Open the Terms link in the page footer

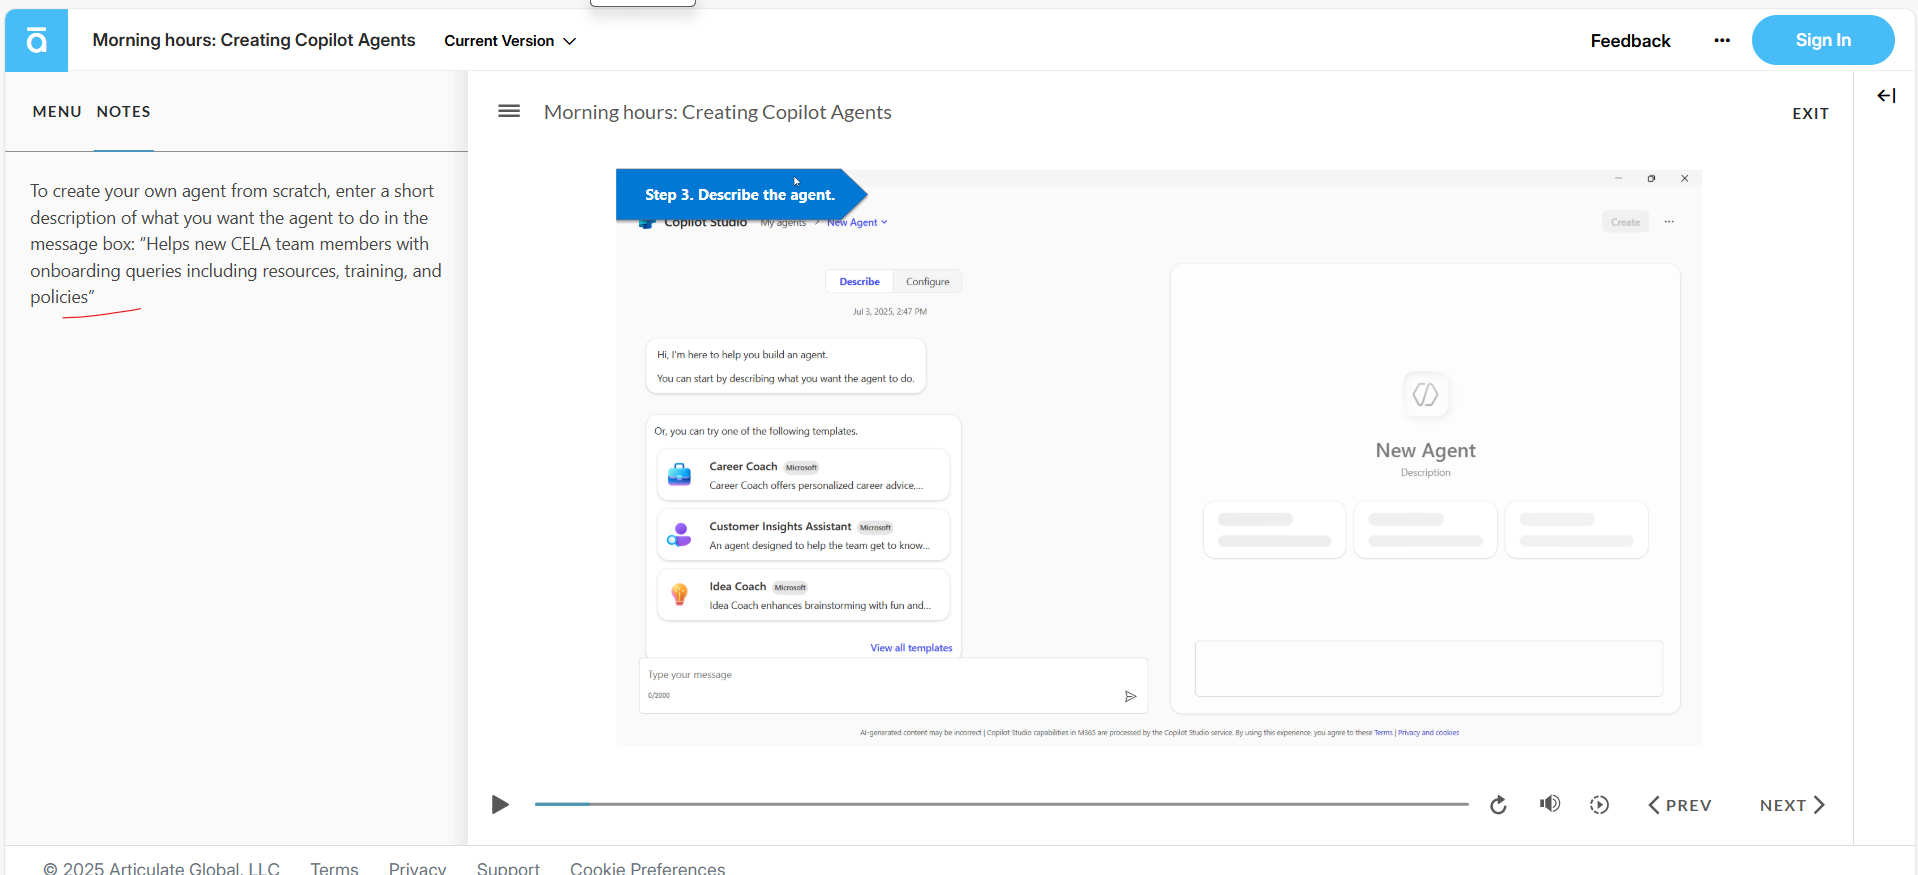tap(334, 867)
